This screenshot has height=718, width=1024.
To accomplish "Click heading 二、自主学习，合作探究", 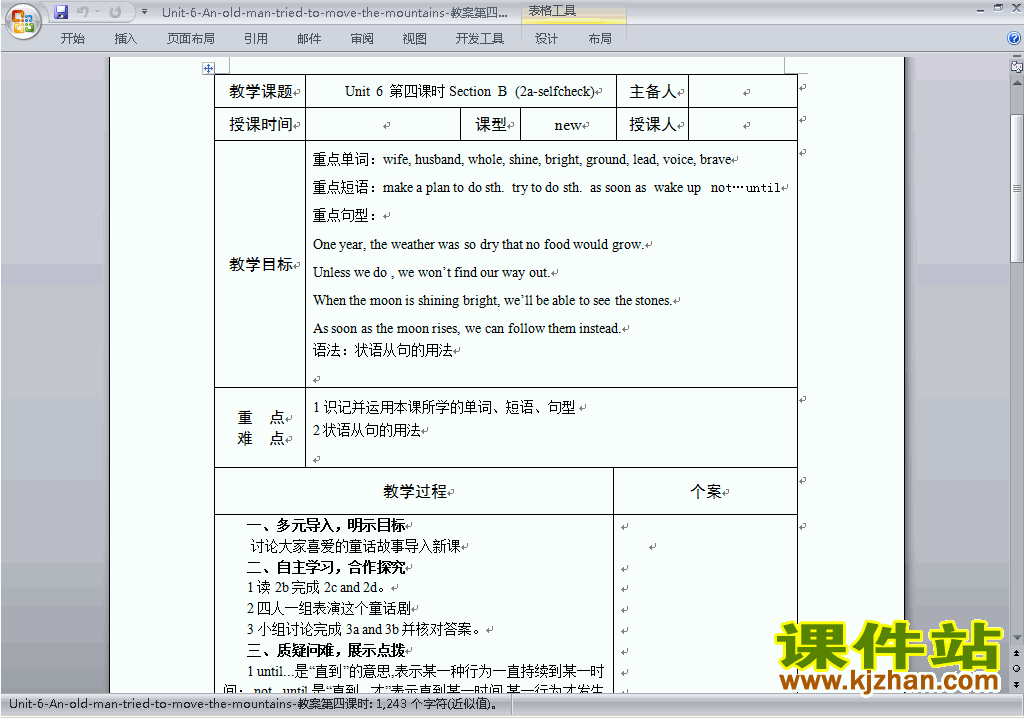I will click(x=325, y=567).
